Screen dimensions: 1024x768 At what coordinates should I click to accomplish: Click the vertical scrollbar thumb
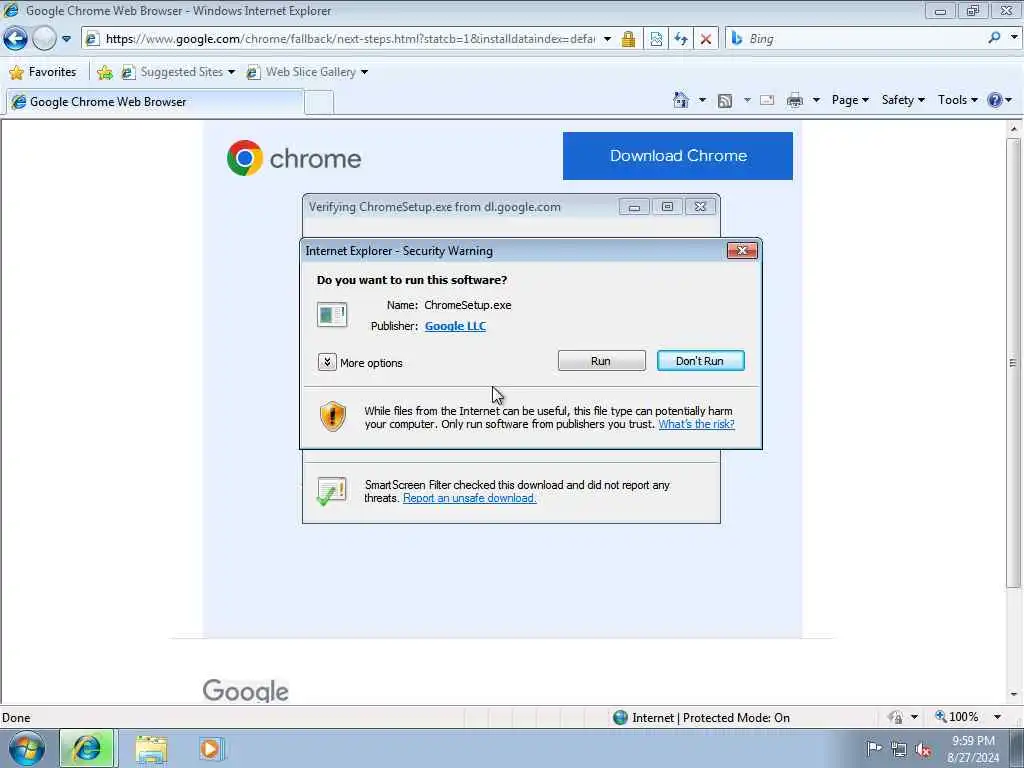pyautogui.click(x=1014, y=362)
